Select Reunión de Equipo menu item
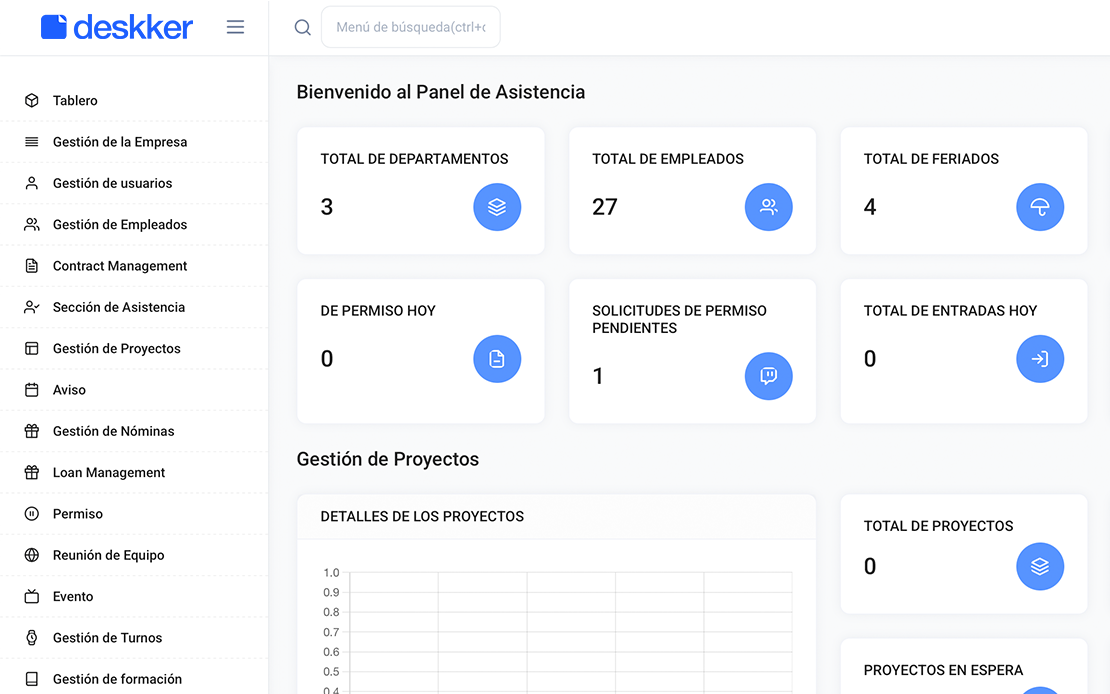 pyautogui.click(x=134, y=555)
